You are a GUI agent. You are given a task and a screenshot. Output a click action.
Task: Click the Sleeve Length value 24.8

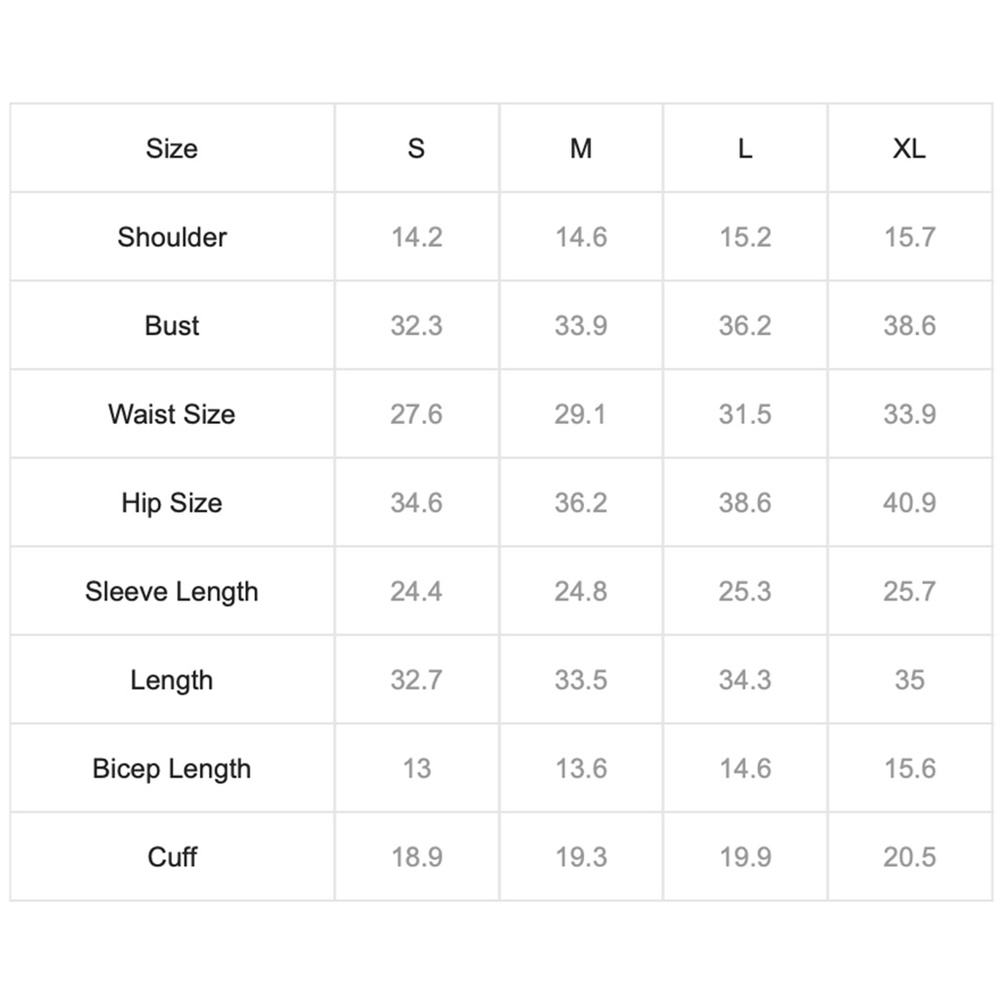(x=581, y=592)
